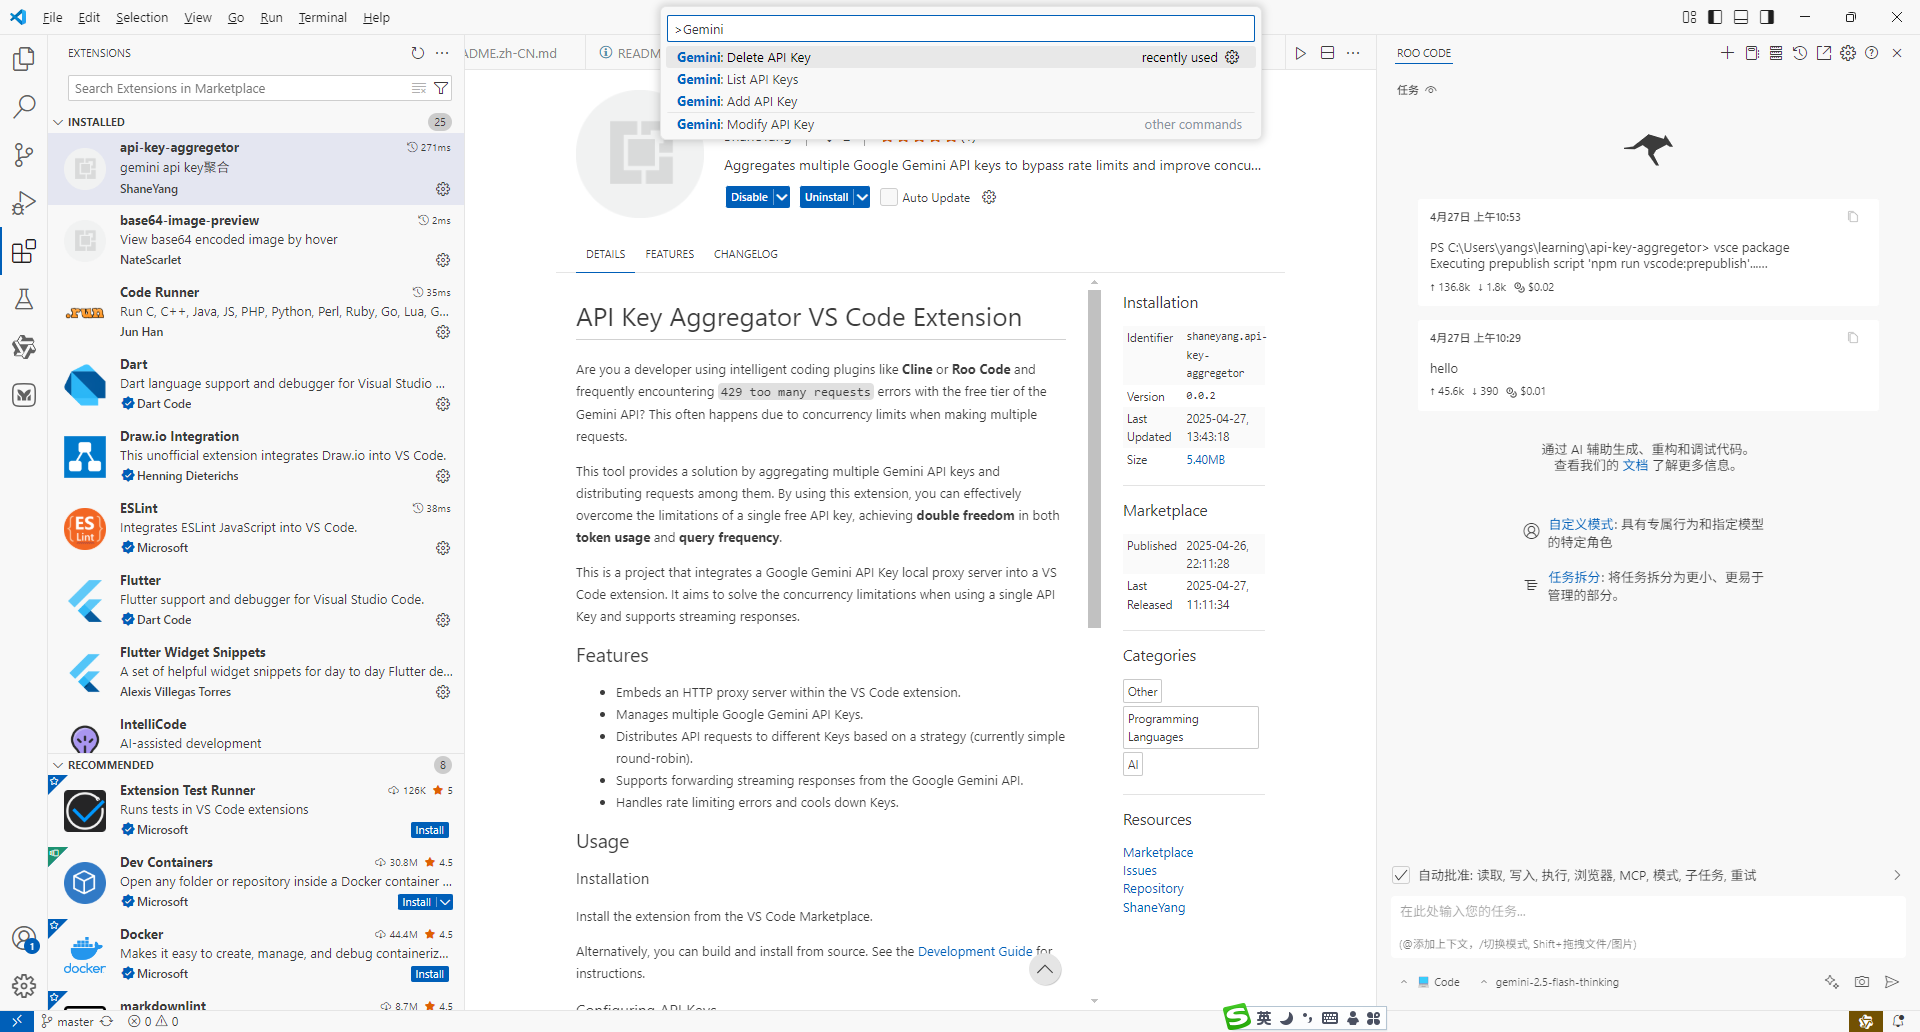The width and height of the screenshot is (1920, 1032).
Task: Switch to the CHANGELOG tab
Action: [x=746, y=254]
